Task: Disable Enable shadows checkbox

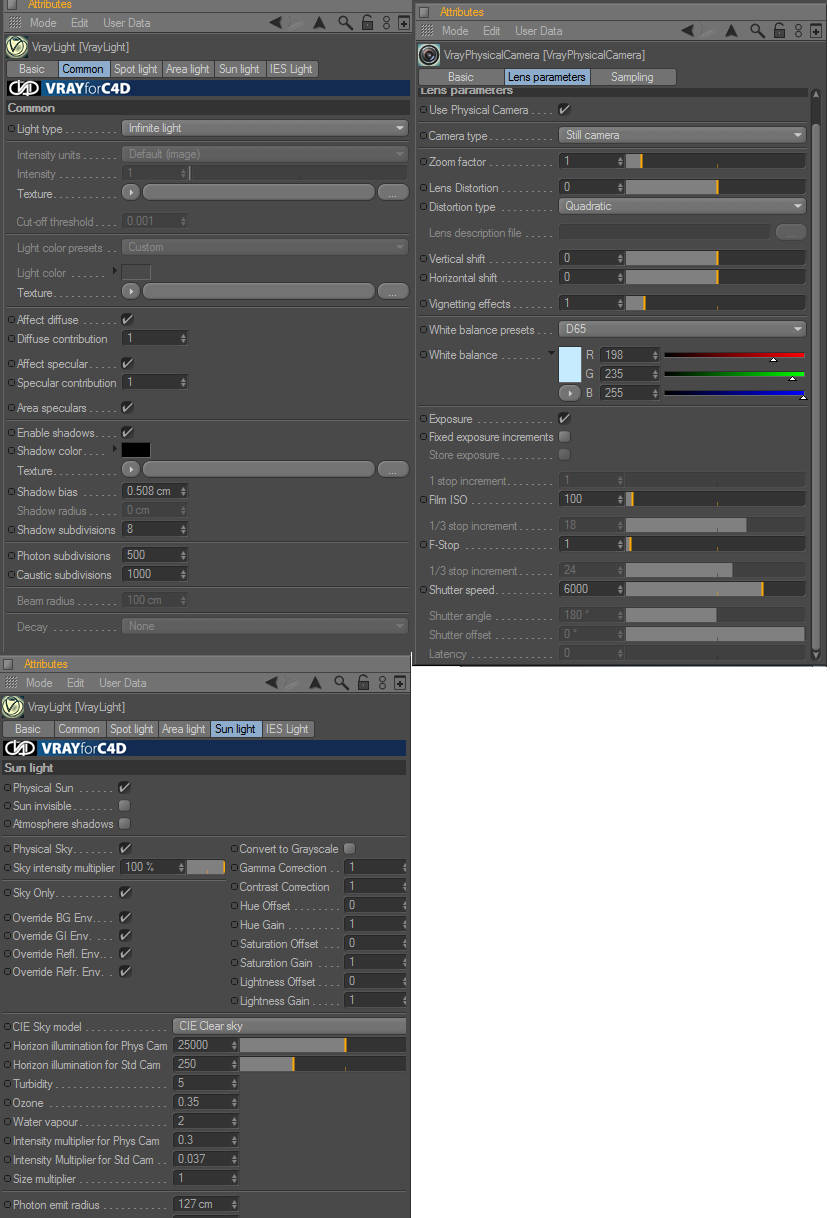Action: point(127,433)
